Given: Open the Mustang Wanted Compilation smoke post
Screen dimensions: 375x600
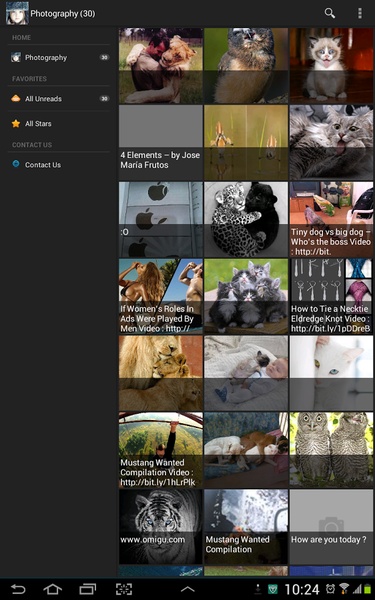Looking at the screenshot, I should (x=246, y=527).
